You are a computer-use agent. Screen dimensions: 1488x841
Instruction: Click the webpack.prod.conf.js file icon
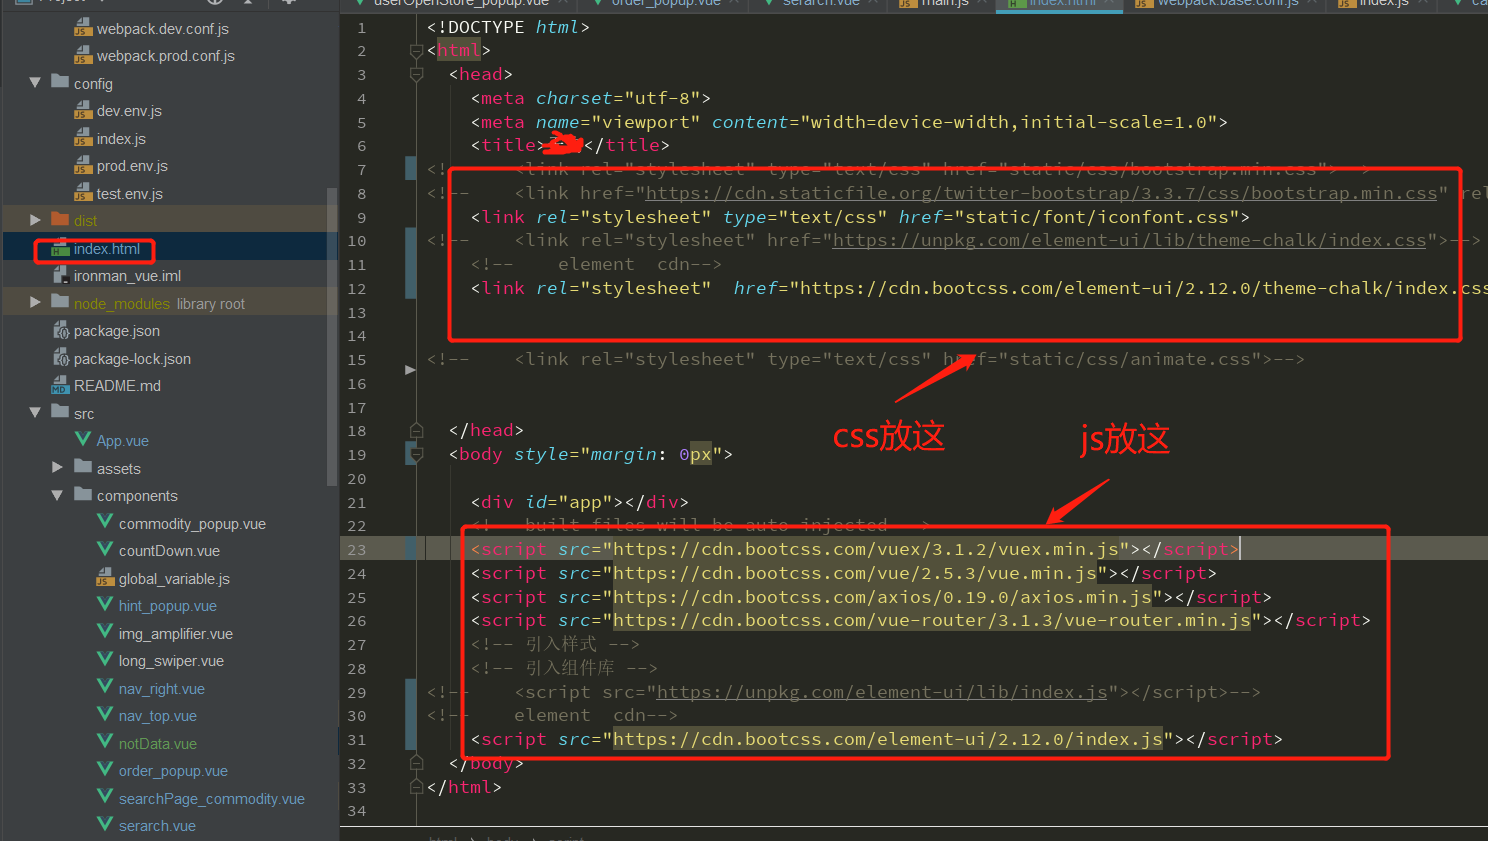(x=83, y=55)
